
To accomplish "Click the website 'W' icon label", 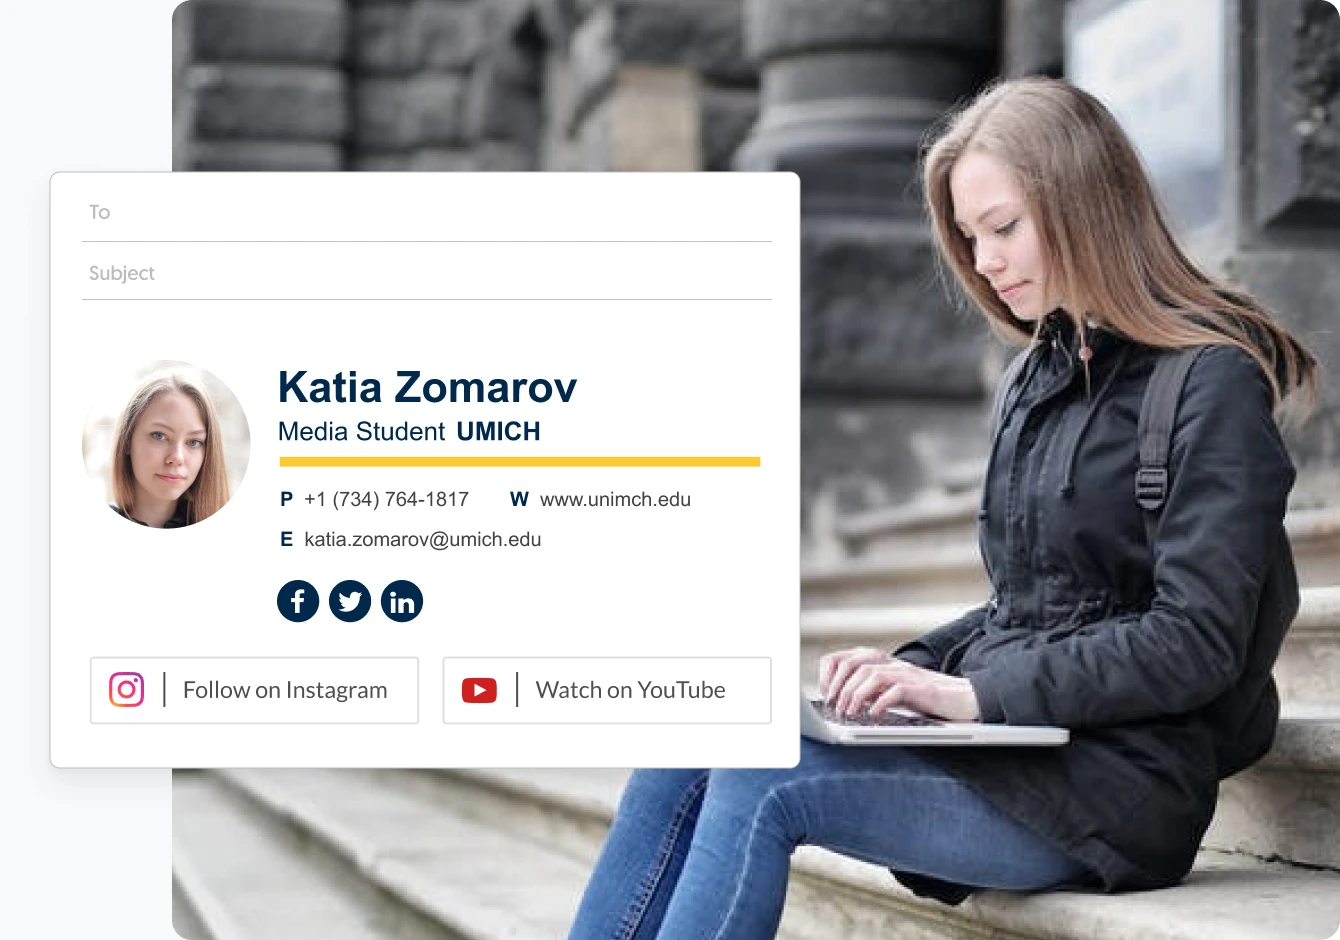I will [518, 499].
